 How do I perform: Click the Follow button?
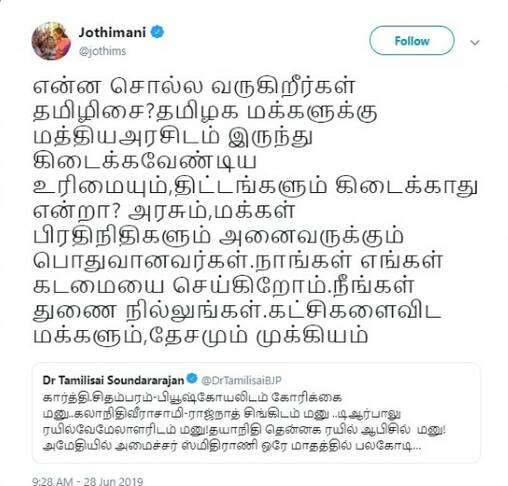(412, 41)
